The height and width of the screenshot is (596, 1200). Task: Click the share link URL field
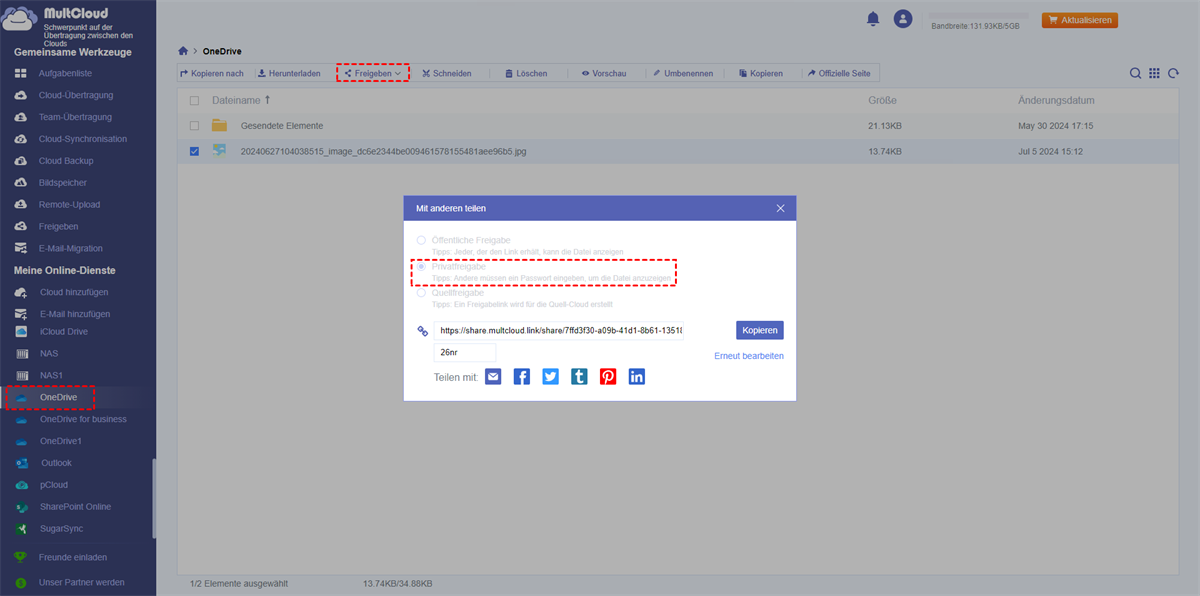[559, 330]
